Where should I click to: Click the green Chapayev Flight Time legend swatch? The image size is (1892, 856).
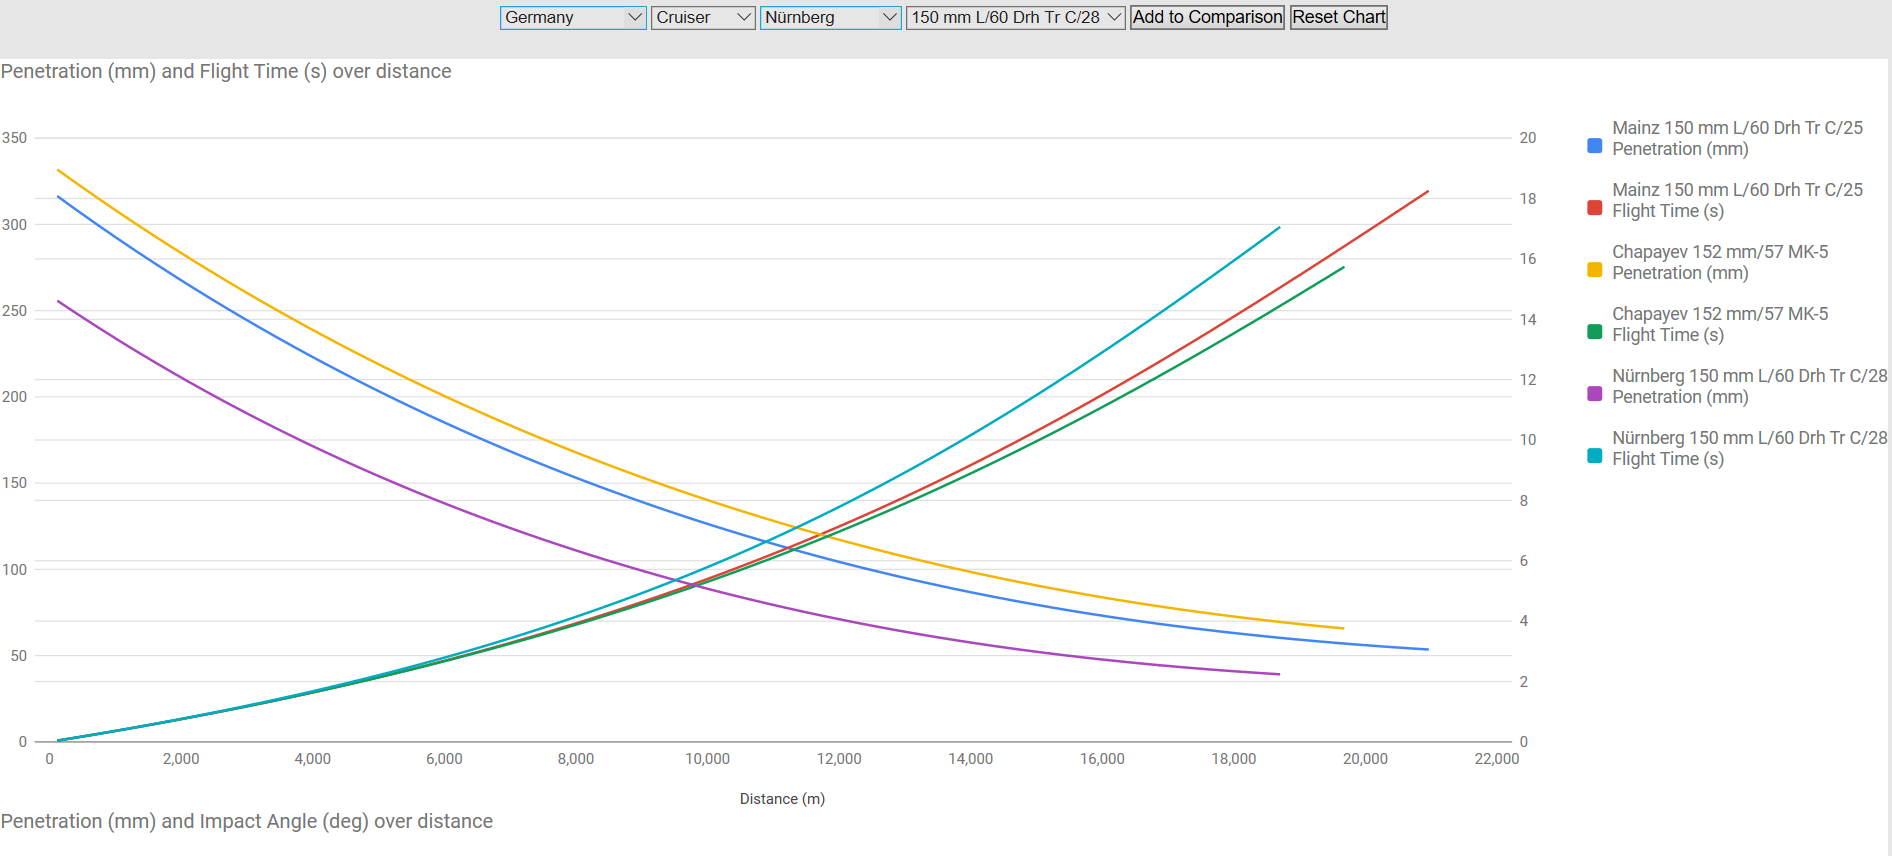click(x=1595, y=332)
